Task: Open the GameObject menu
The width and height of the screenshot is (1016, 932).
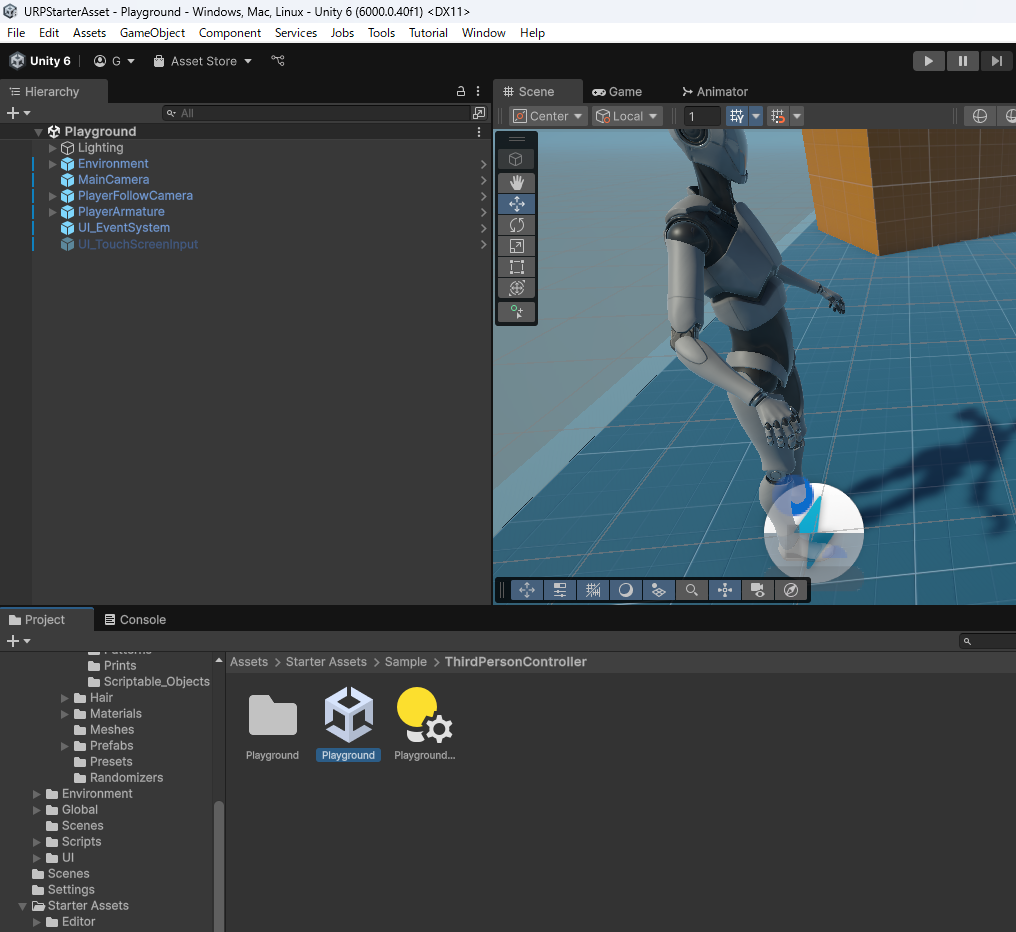Action: pos(152,33)
